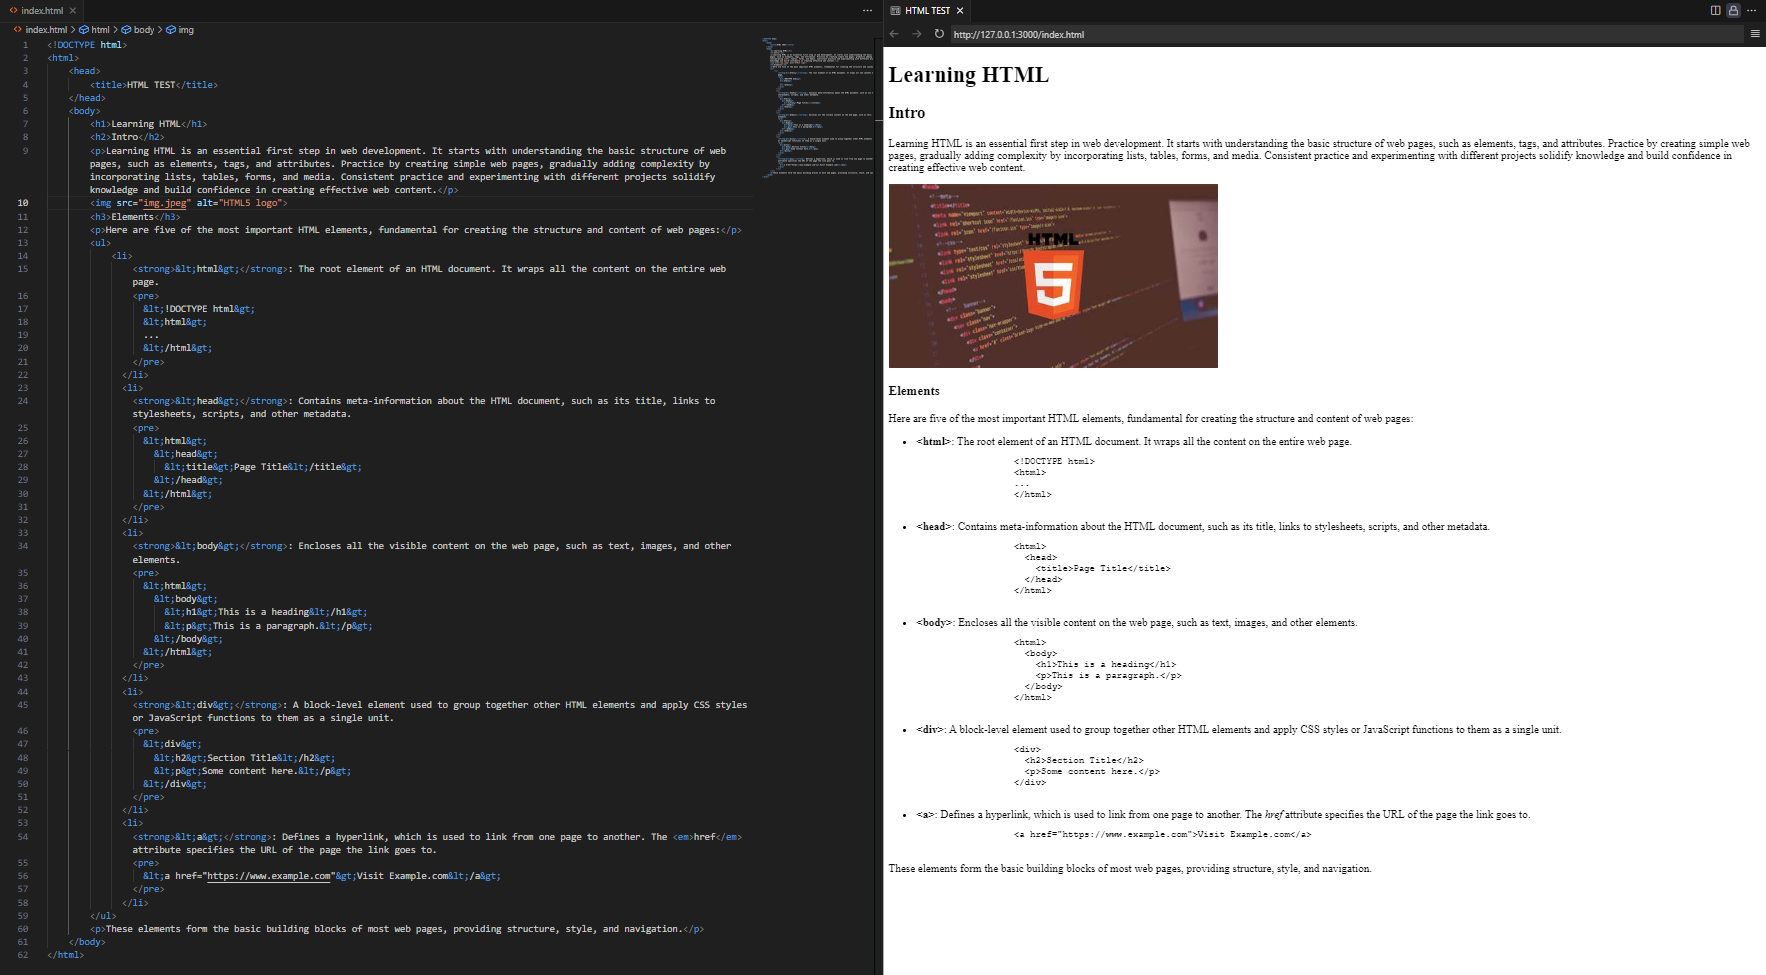Click the img.jpeg src value in code
1766x975 pixels.
[x=164, y=203]
